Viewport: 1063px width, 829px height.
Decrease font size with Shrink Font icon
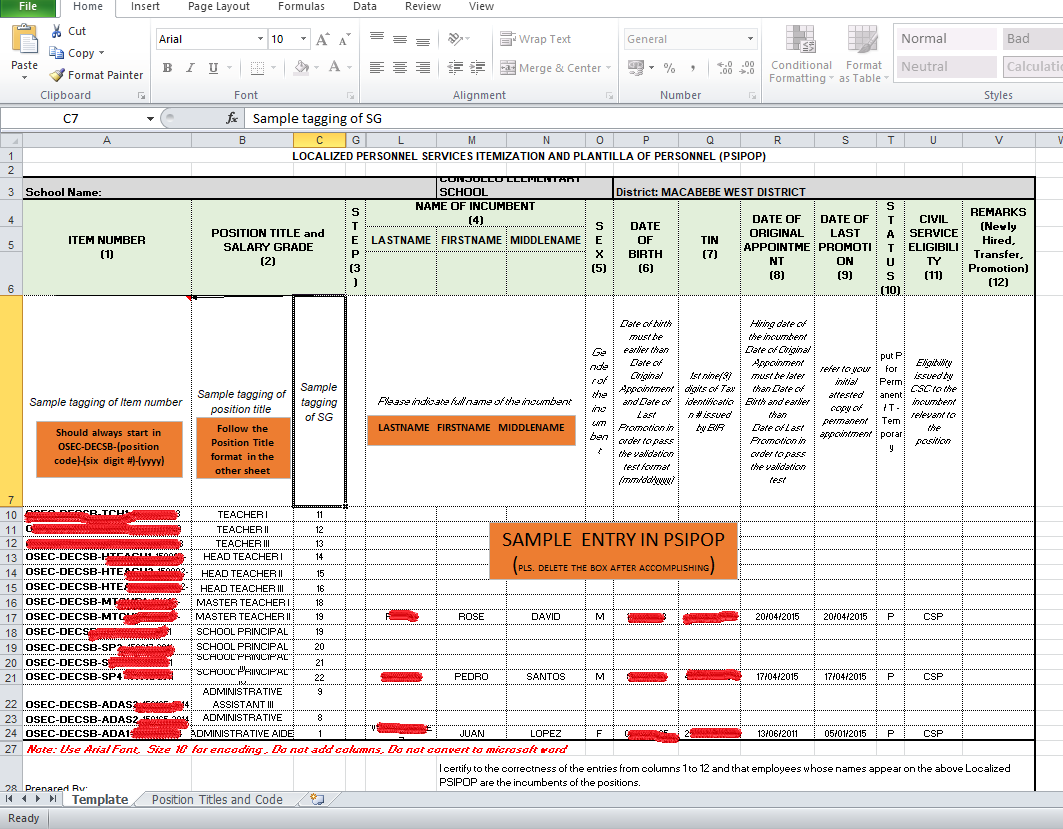coord(344,39)
